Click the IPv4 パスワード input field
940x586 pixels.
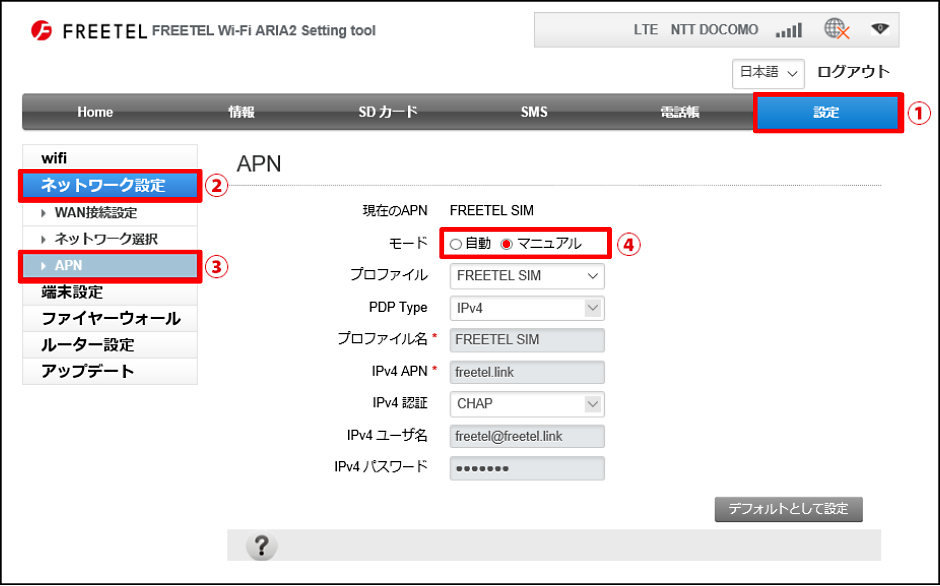click(x=527, y=468)
